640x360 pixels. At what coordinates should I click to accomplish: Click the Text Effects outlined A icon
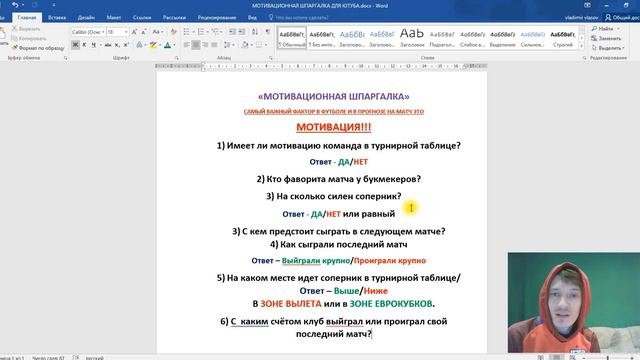(140, 45)
